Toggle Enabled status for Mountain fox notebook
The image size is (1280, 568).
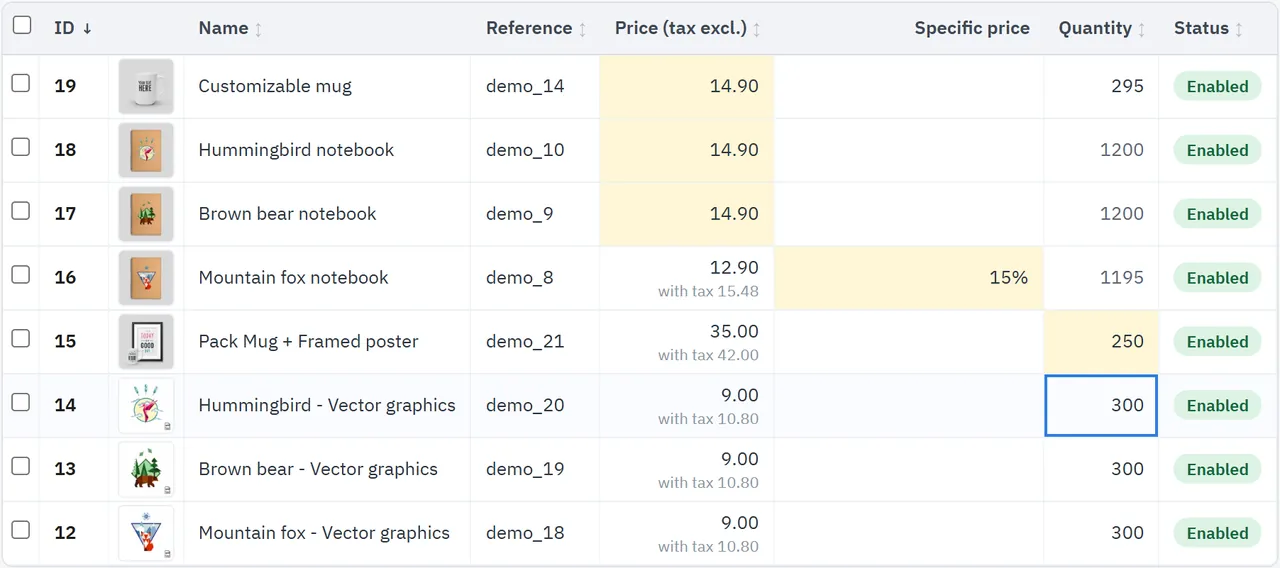coord(1217,278)
